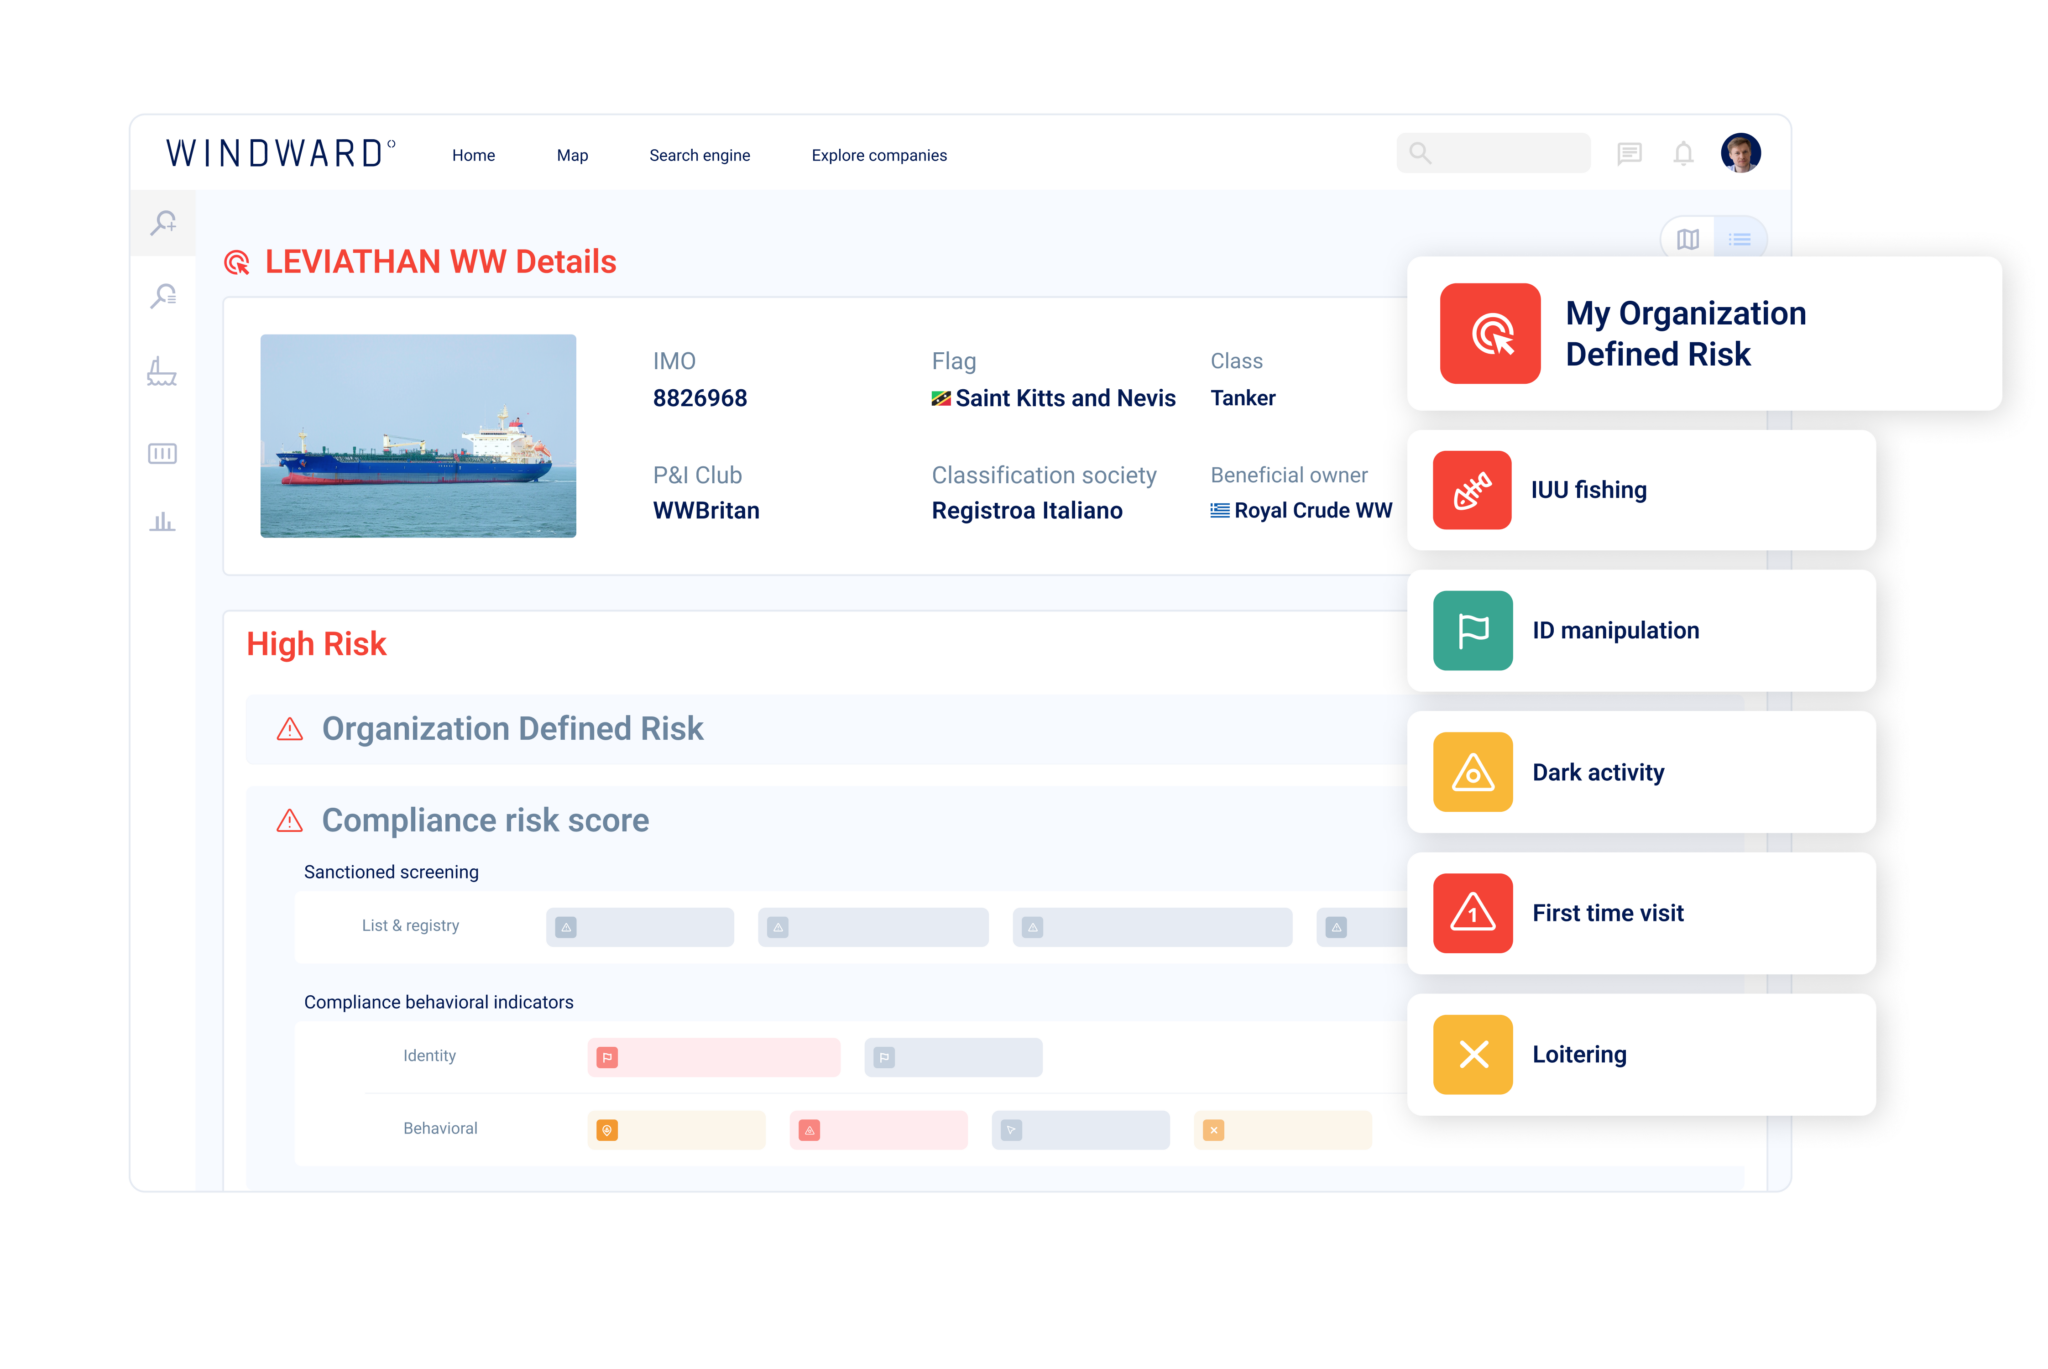Select the First time visit card label

click(x=1608, y=913)
